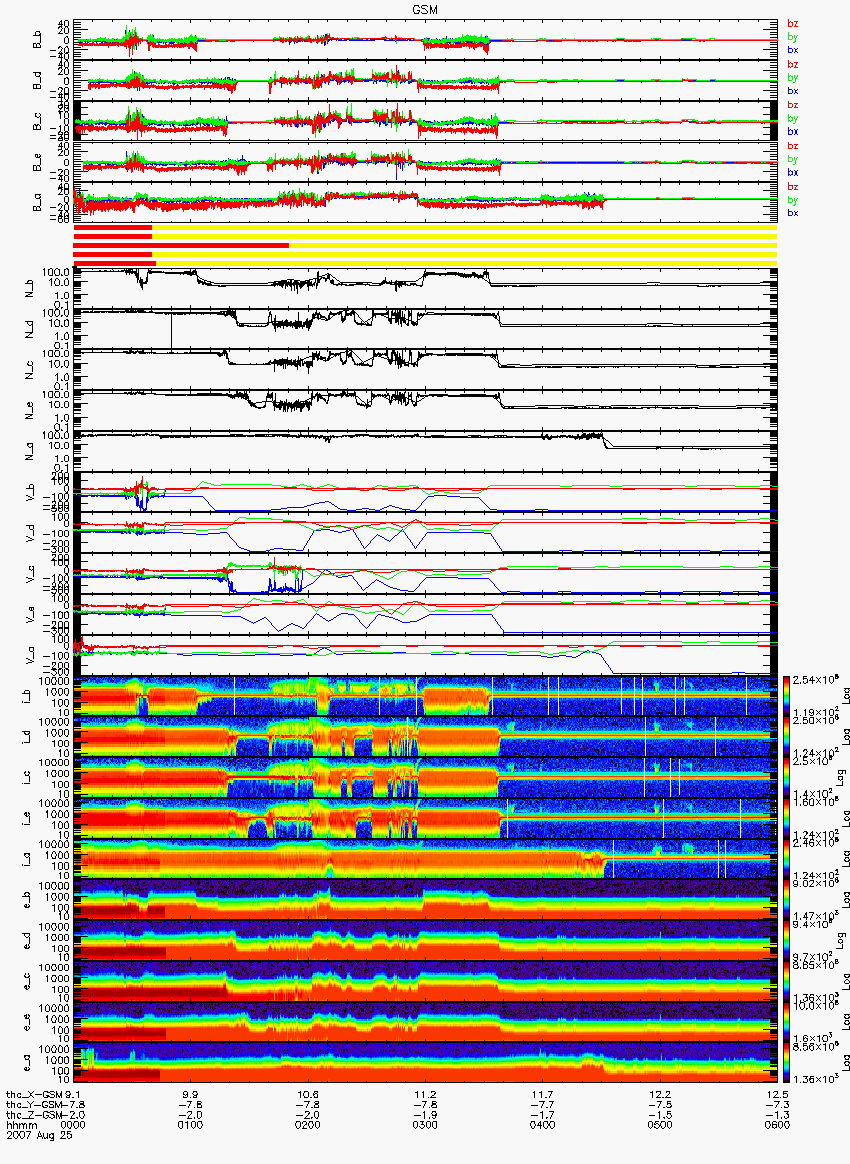The image size is (850, 1164).
Task: Click the thc_X-GSM row label
Action: pyautogui.click(x=34, y=1094)
